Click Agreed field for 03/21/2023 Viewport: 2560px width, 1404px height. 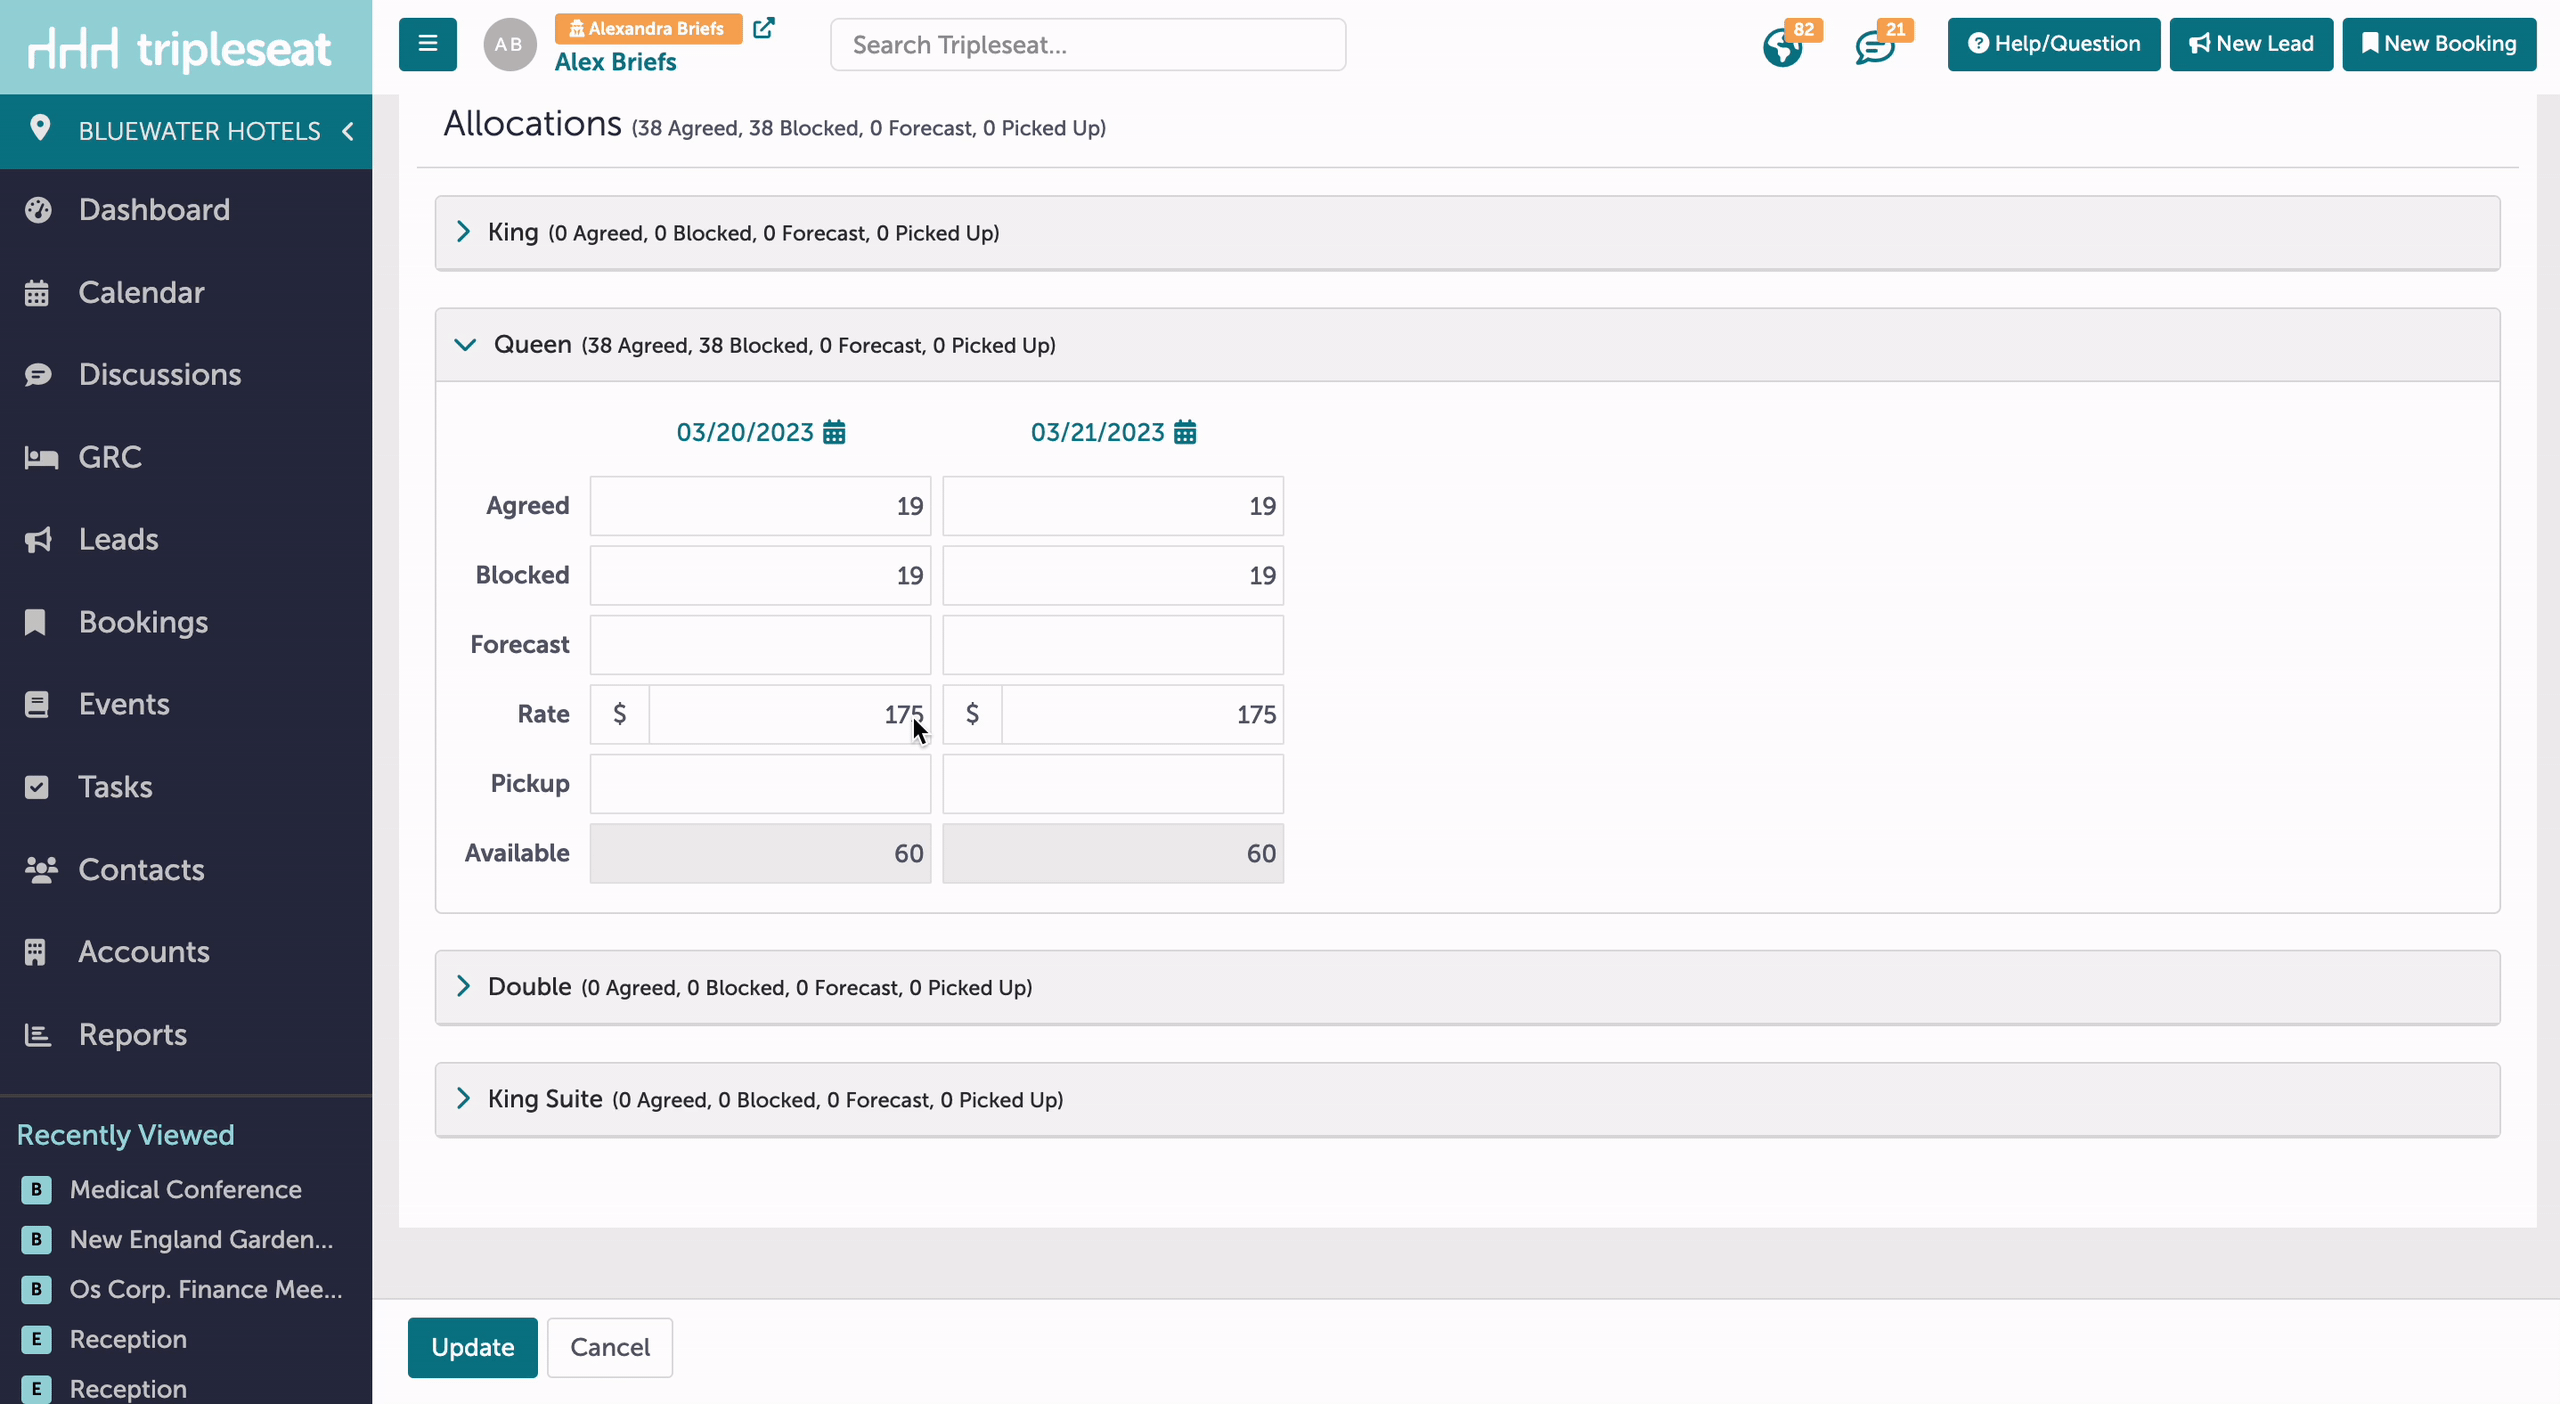click(1113, 506)
